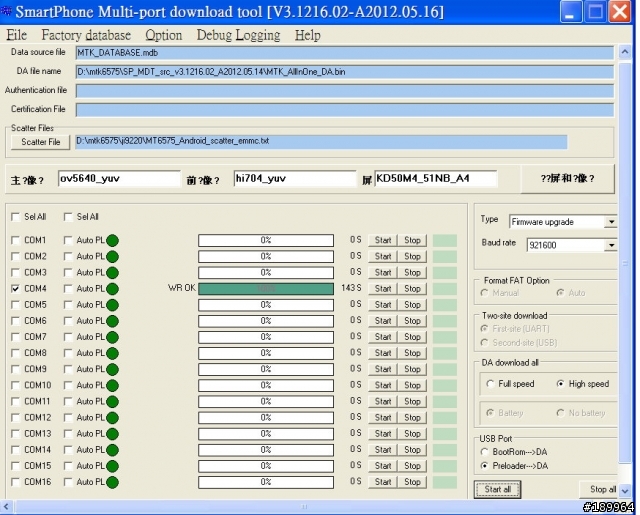Click the green status light for COM1
The width and height of the screenshot is (640, 515).
pyautogui.click(x=112, y=240)
